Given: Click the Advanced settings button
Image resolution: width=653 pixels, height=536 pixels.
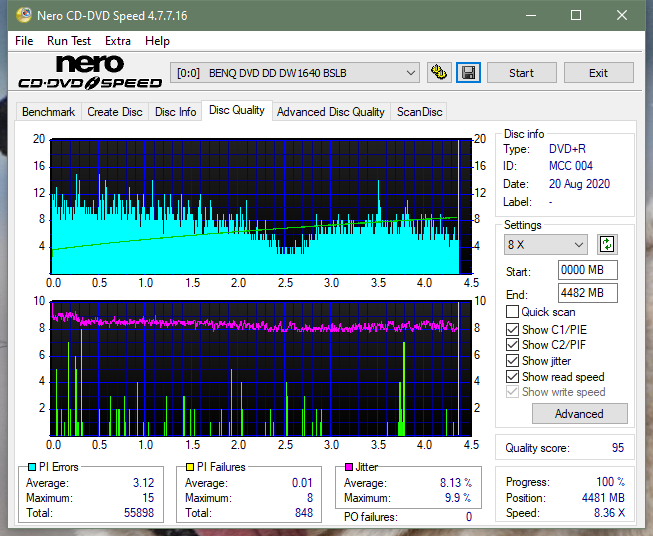Looking at the screenshot, I should coord(579,414).
